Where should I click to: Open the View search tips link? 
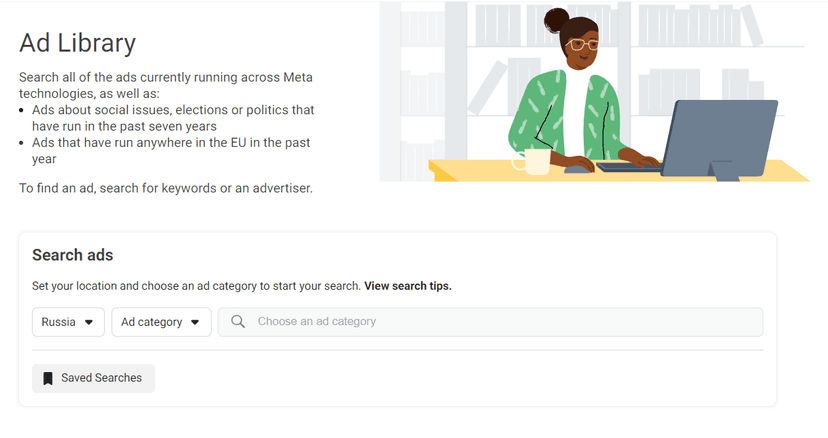tap(408, 286)
